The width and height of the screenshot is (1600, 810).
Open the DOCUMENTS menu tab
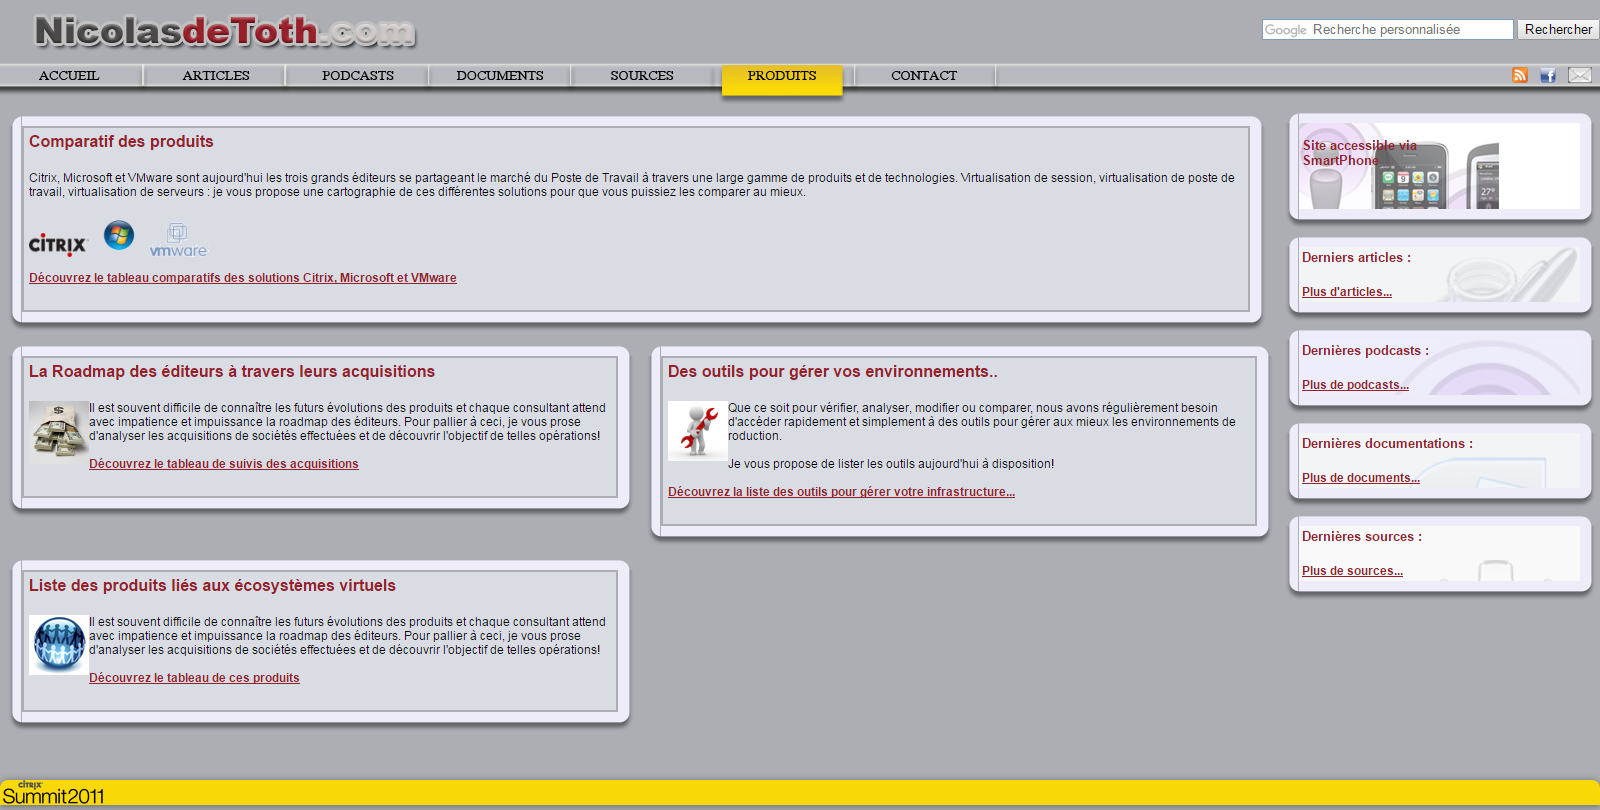coord(500,76)
